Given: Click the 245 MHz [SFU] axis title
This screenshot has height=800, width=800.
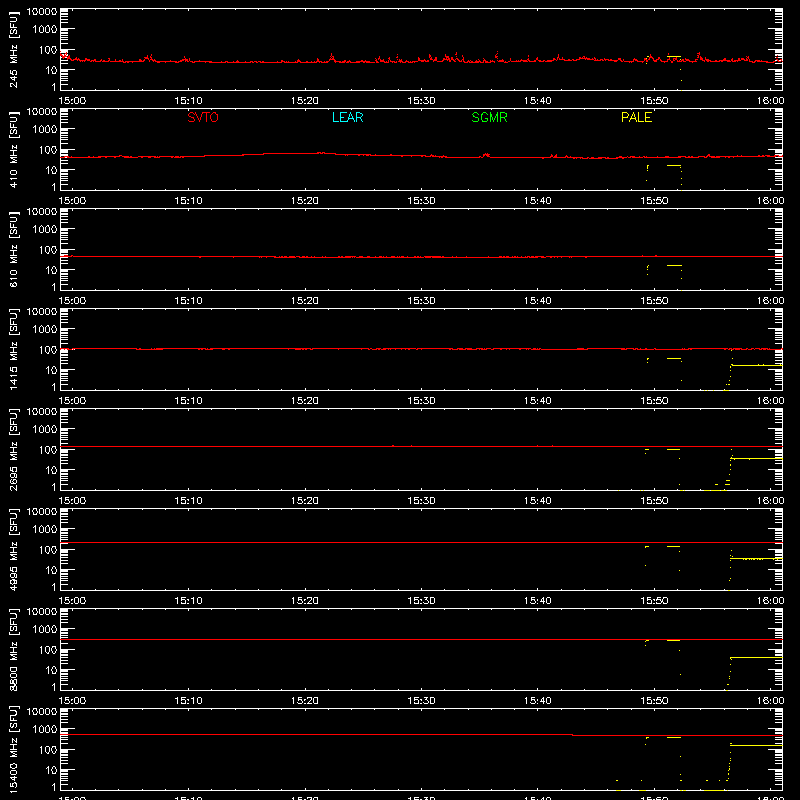Looking at the screenshot, I should click(x=13, y=49).
